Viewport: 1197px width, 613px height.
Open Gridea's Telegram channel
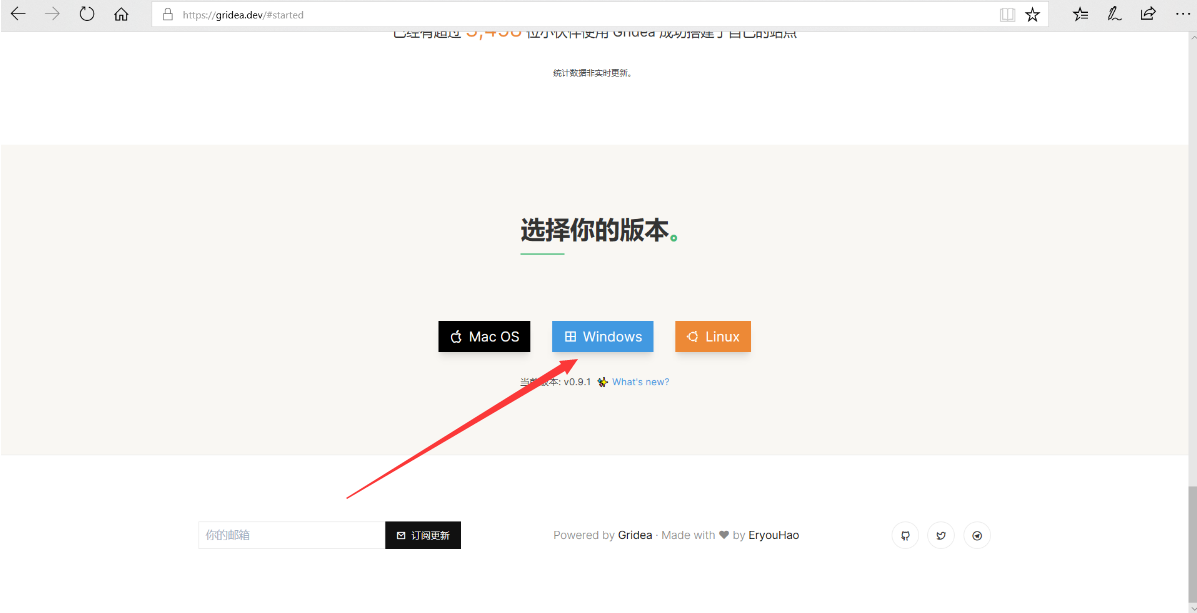[977, 535]
